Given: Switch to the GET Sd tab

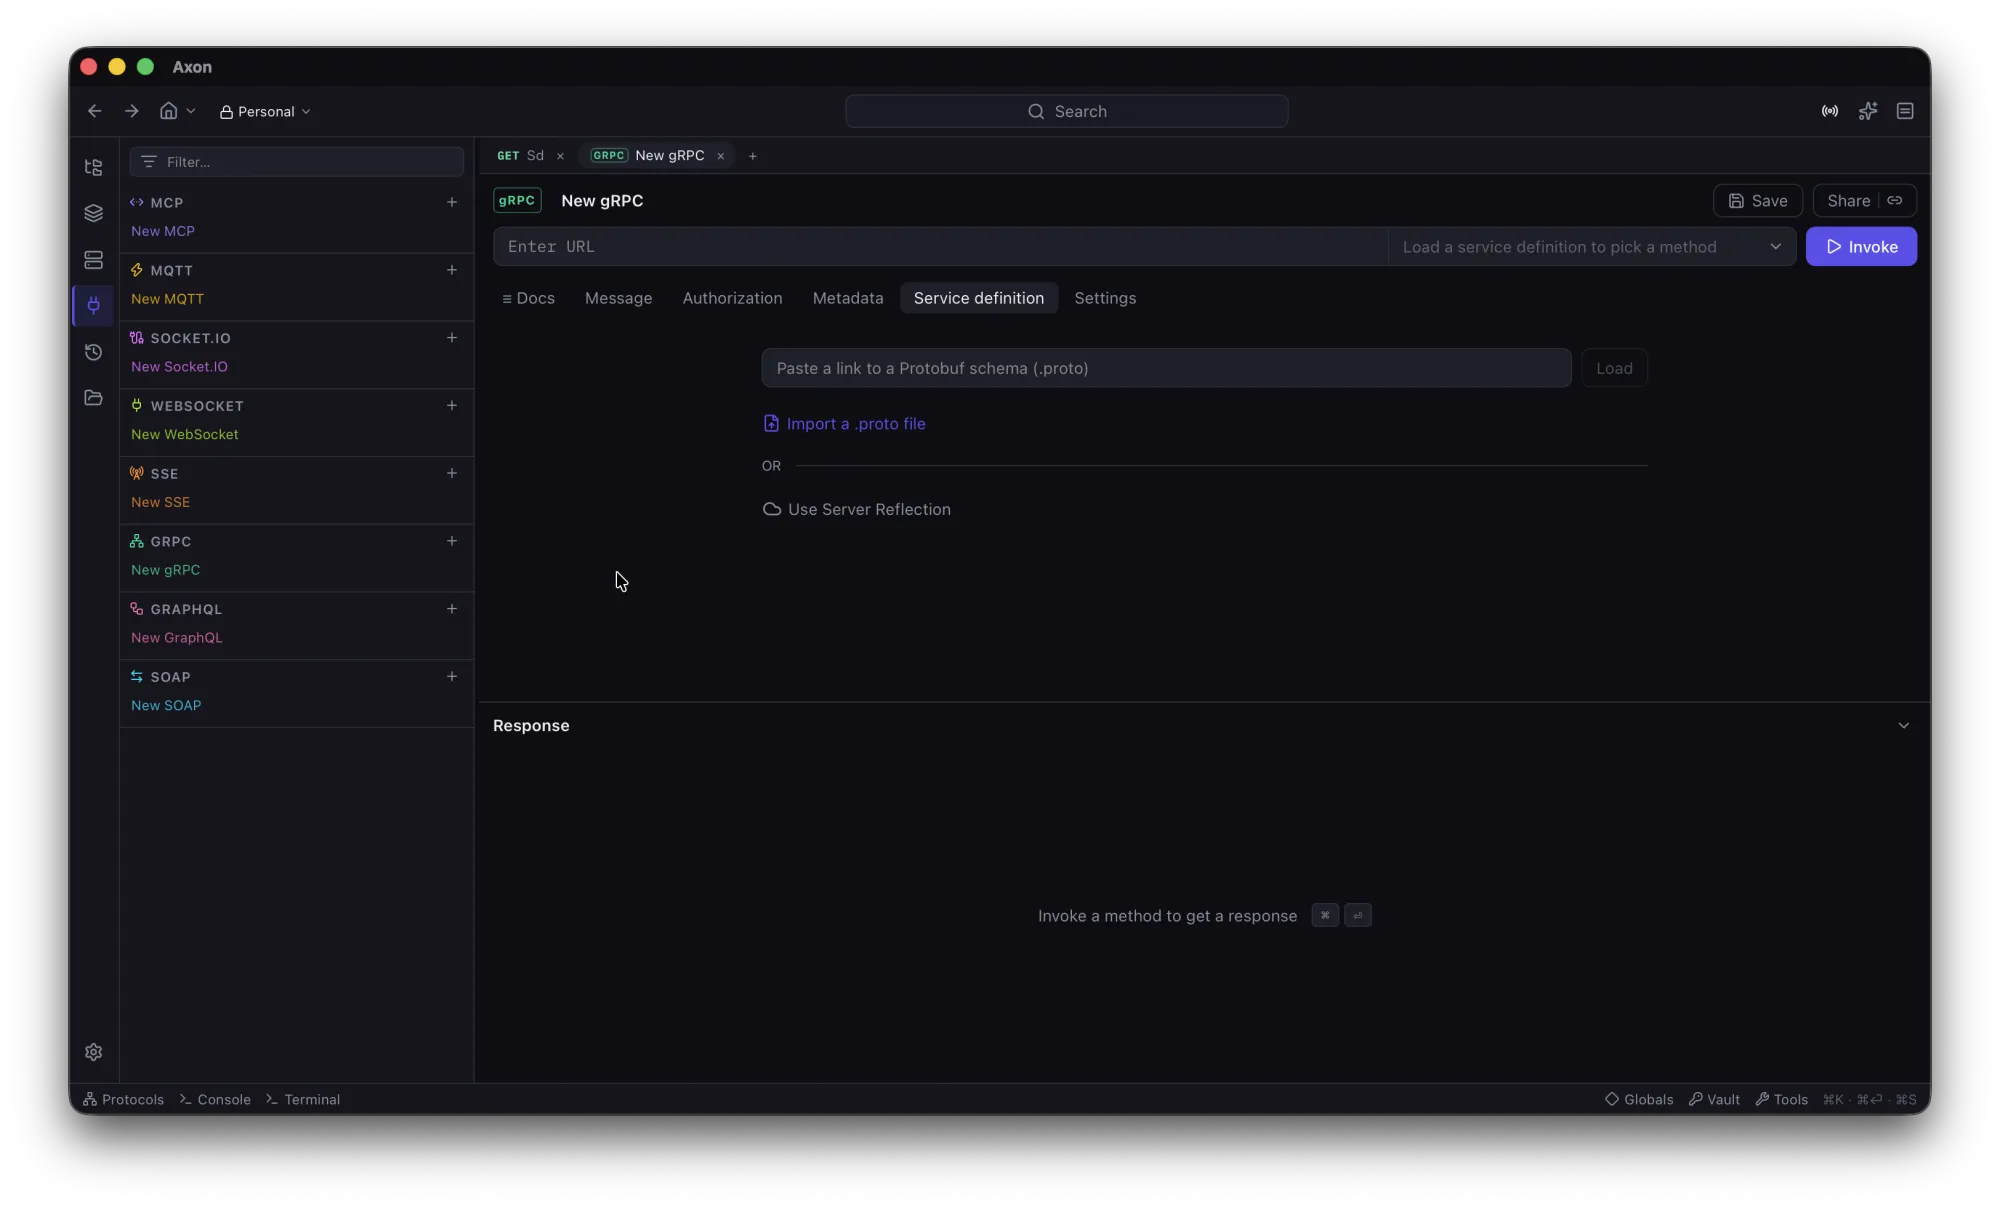Looking at the screenshot, I should pos(521,156).
